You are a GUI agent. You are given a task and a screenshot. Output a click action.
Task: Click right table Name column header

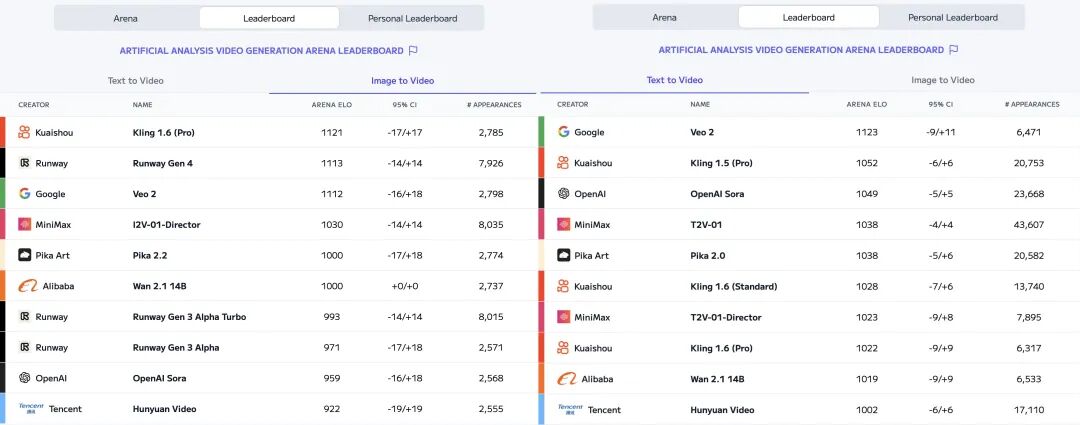700,105
